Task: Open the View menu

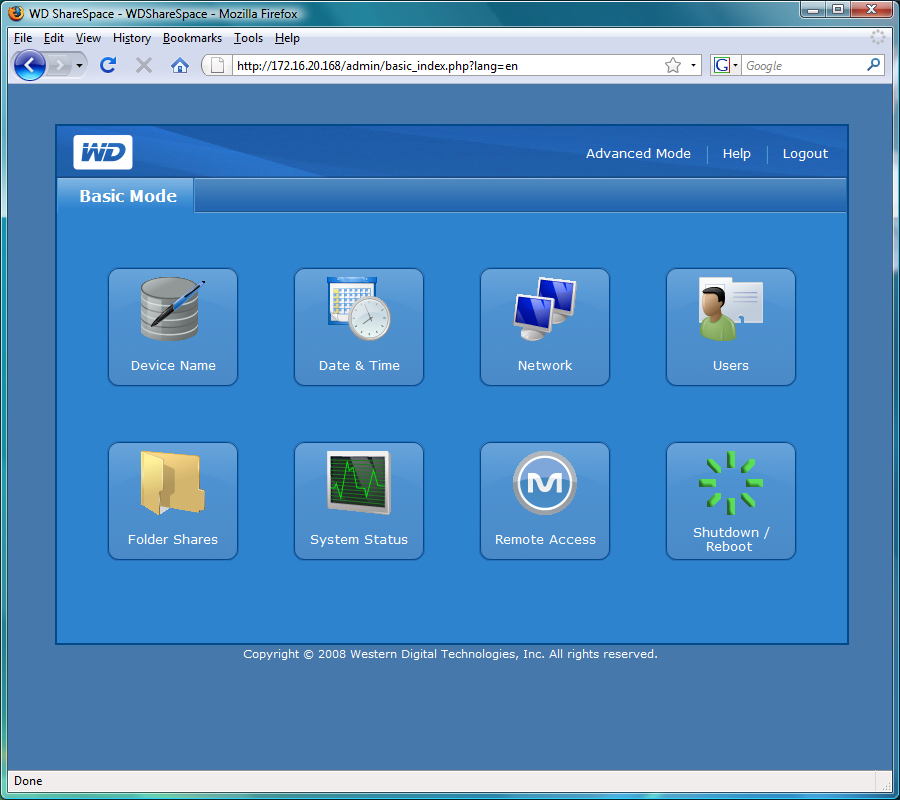Action: click(88, 38)
